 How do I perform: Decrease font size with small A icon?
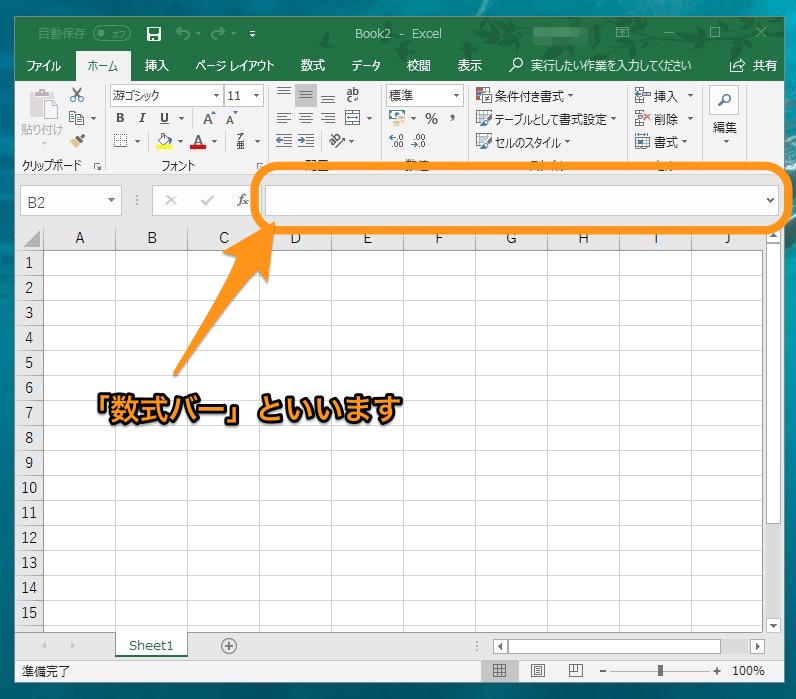point(231,118)
